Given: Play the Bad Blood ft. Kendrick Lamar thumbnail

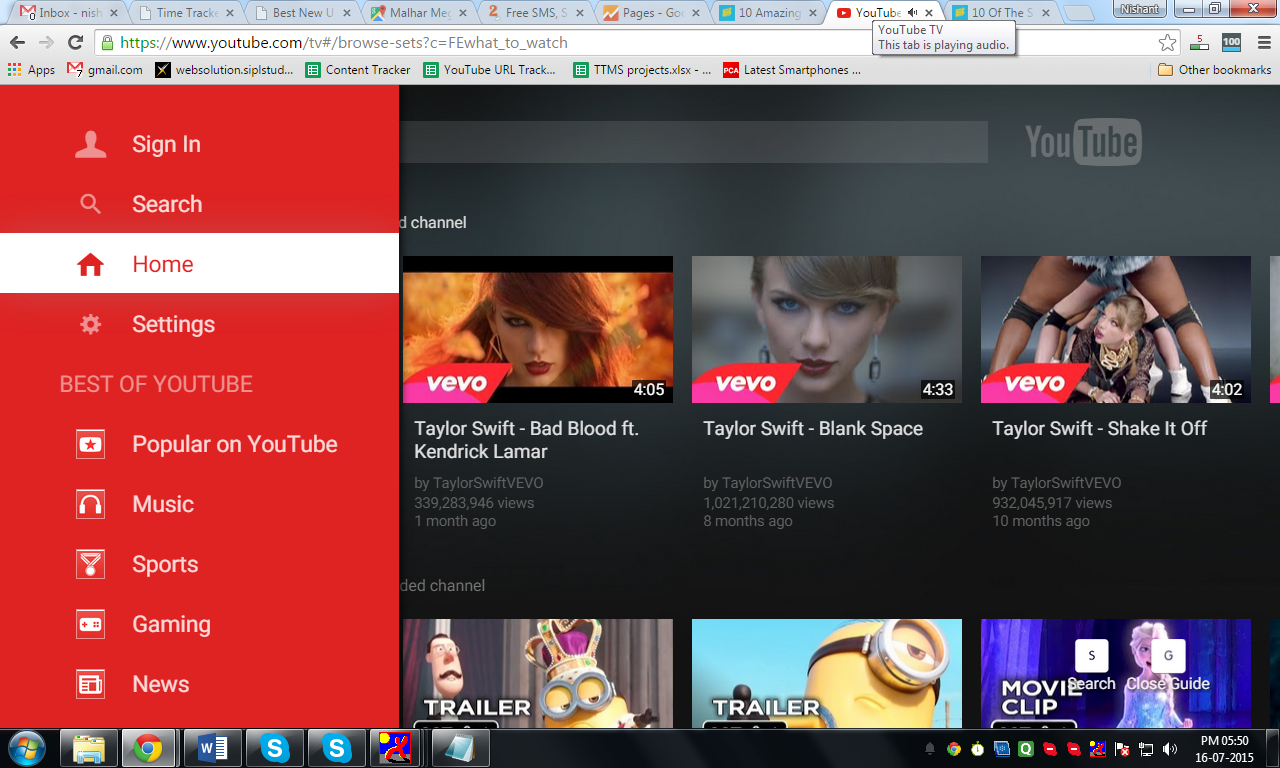Looking at the screenshot, I should (538, 329).
